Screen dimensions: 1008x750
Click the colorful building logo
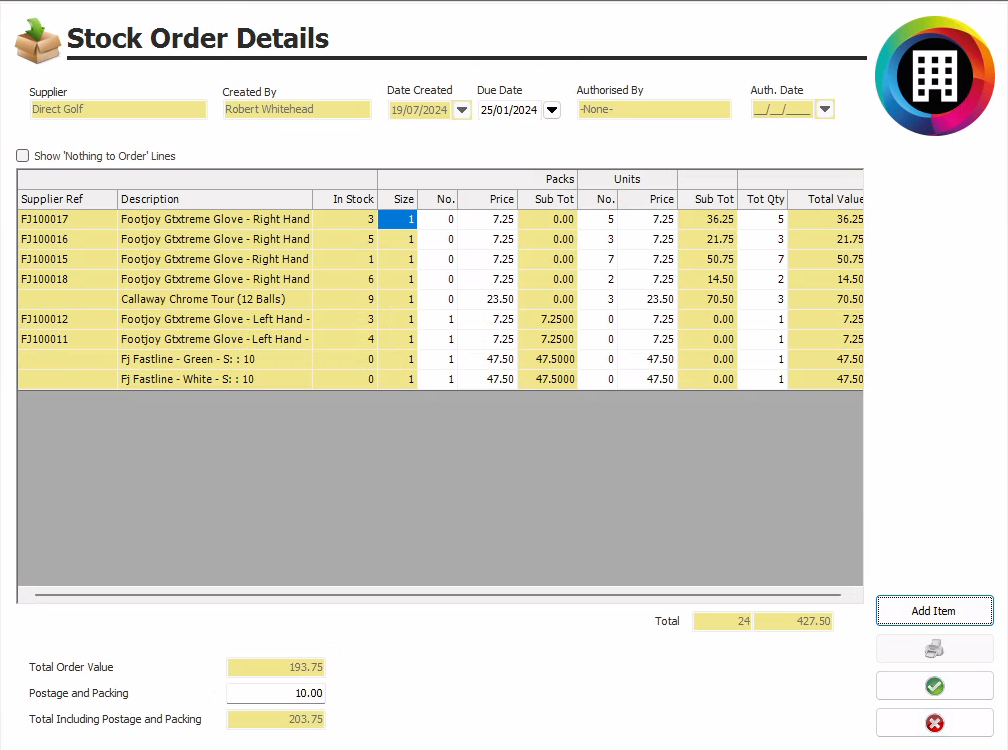pos(935,76)
